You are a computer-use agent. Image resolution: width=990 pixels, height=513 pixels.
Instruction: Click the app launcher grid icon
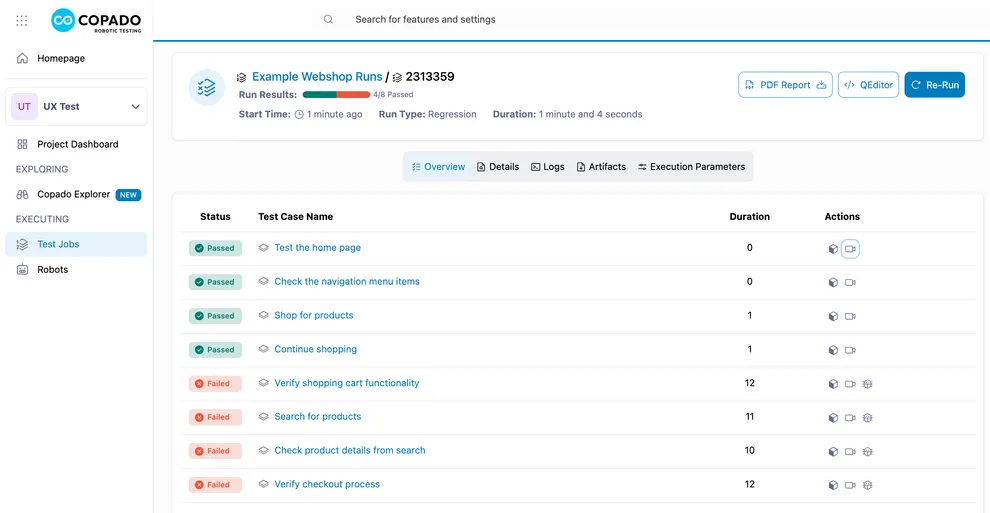pos(22,20)
